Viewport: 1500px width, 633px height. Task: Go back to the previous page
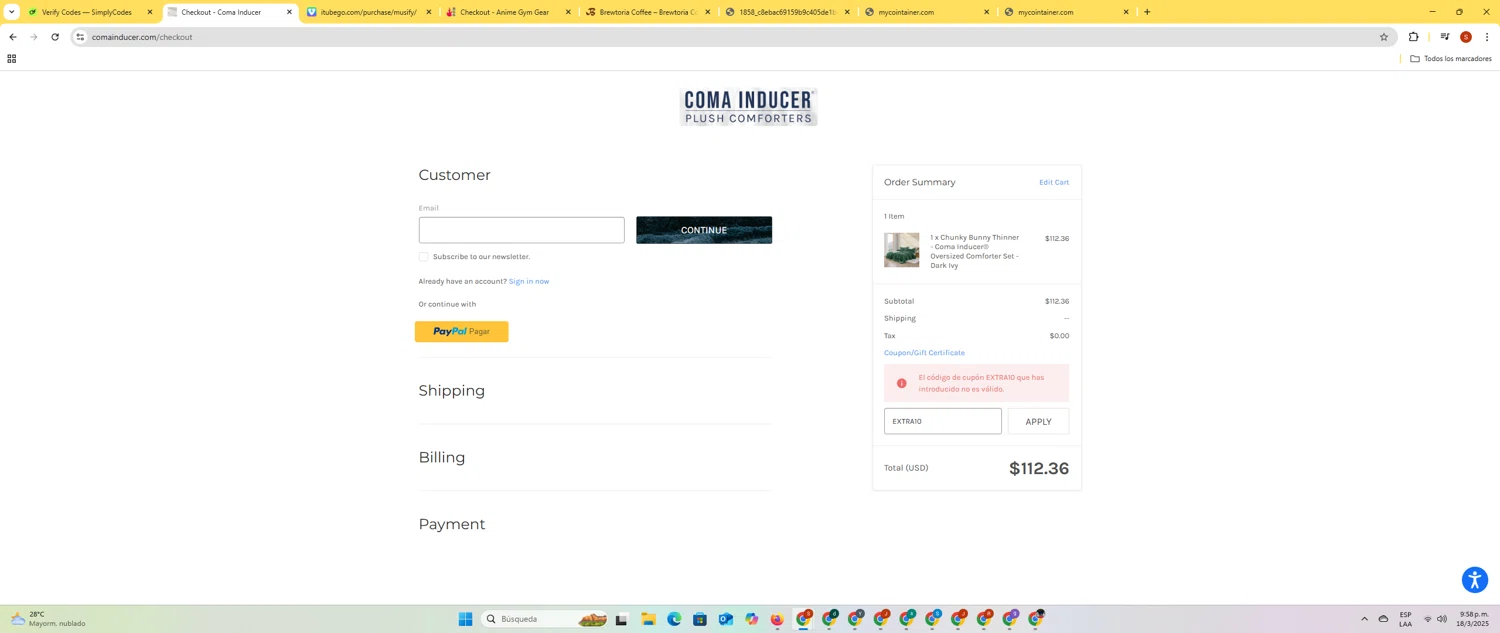(x=13, y=37)
